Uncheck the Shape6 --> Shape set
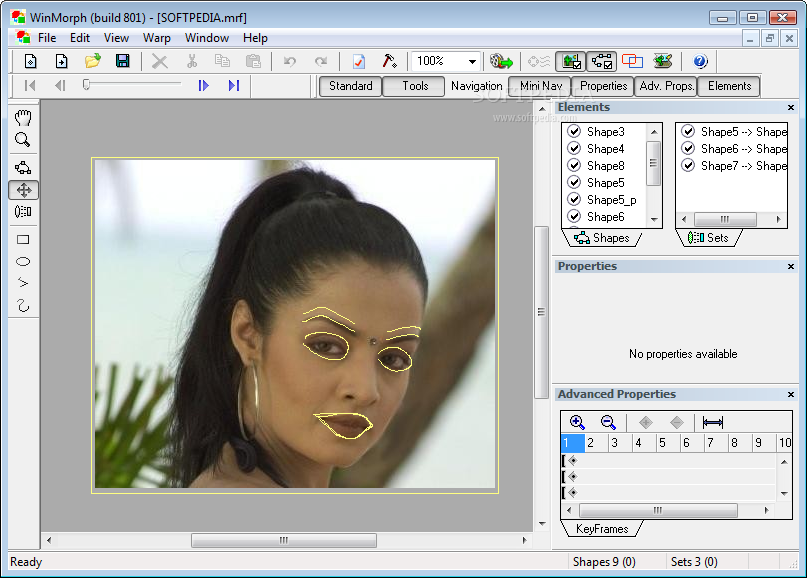Screen dimensions: 807x578 (x=688, y=149)
